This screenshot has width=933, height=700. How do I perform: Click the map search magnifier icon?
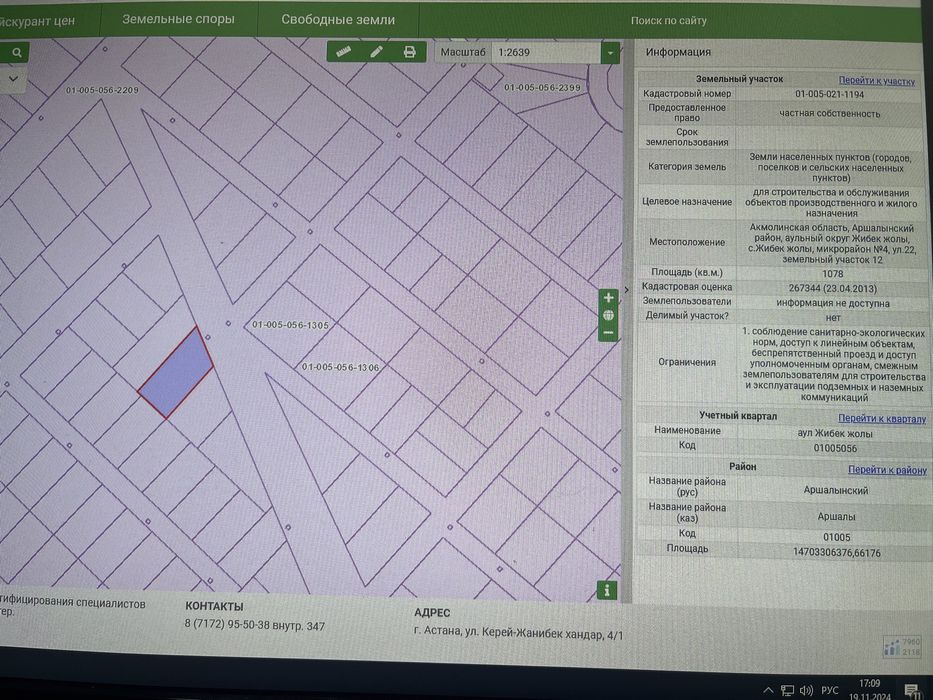pos(17,53)
